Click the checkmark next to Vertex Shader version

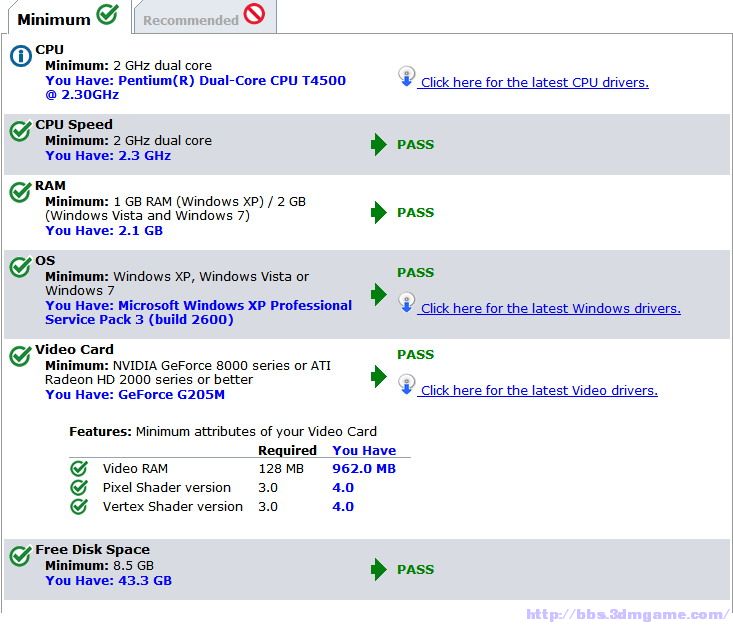(x=79, y=506)
